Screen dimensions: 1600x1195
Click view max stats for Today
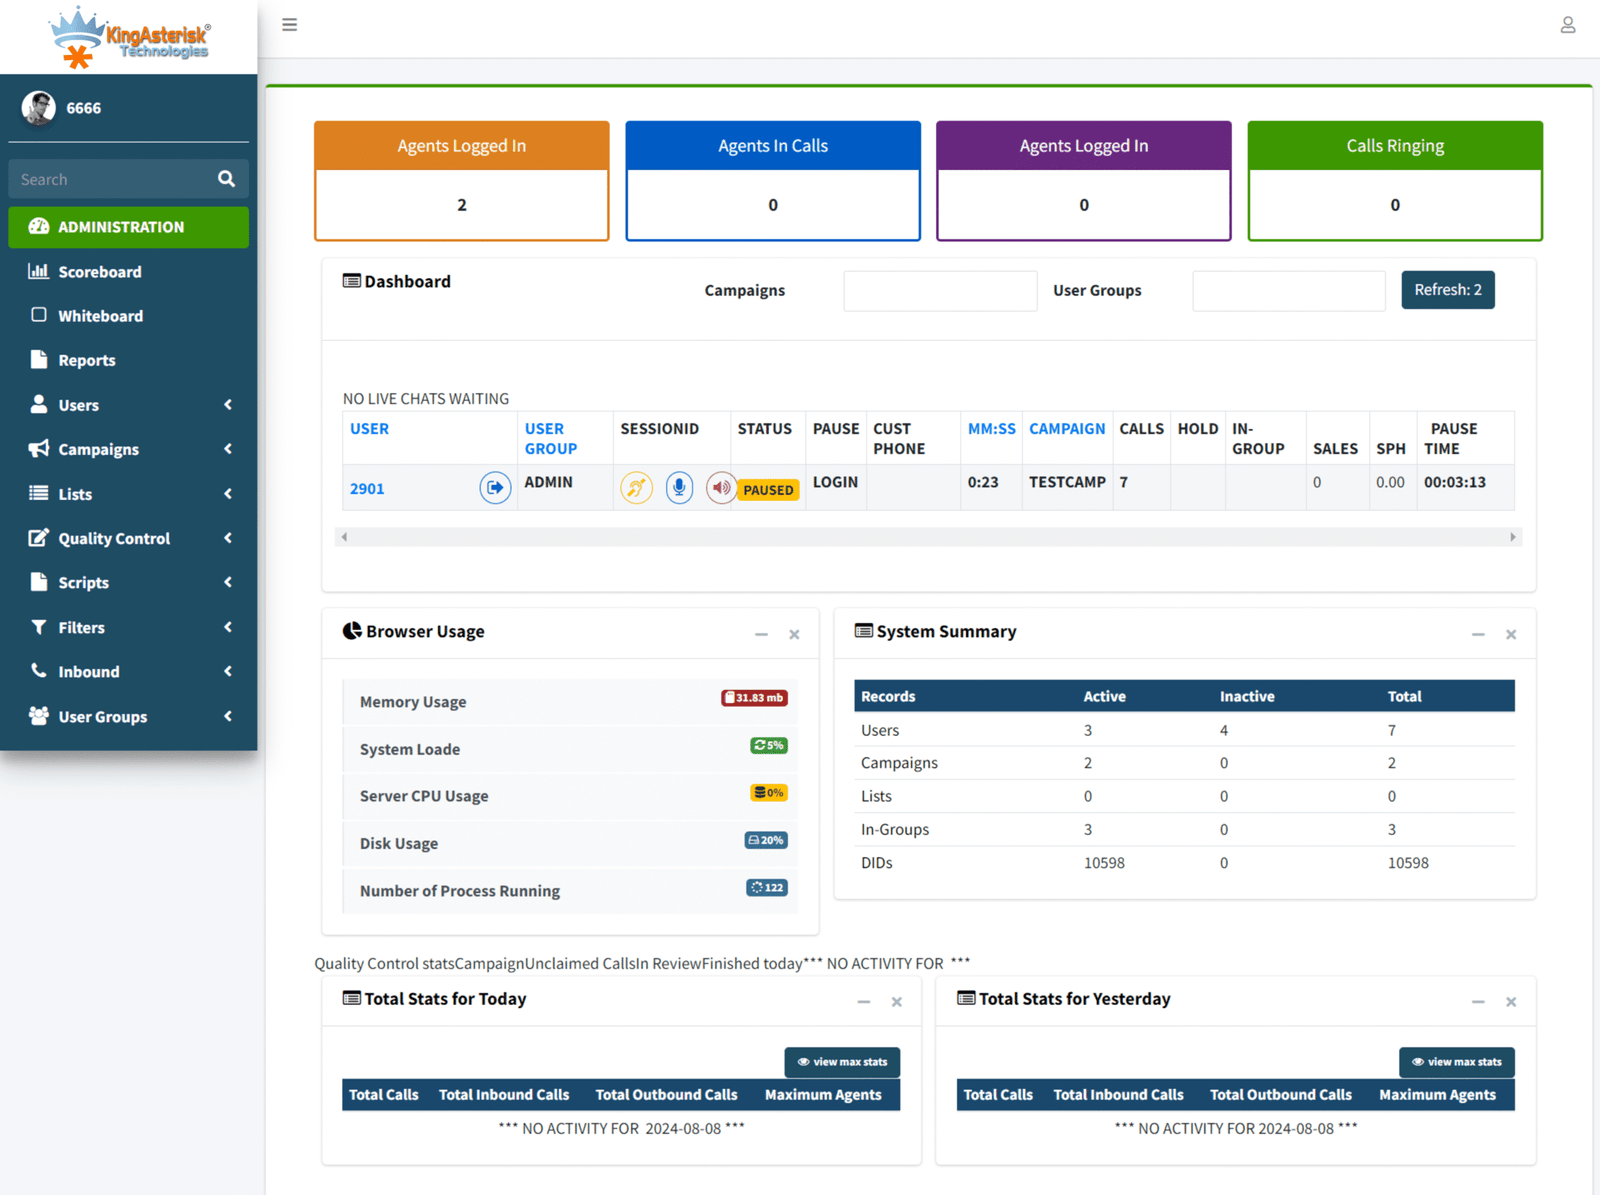pos(842,1062)
